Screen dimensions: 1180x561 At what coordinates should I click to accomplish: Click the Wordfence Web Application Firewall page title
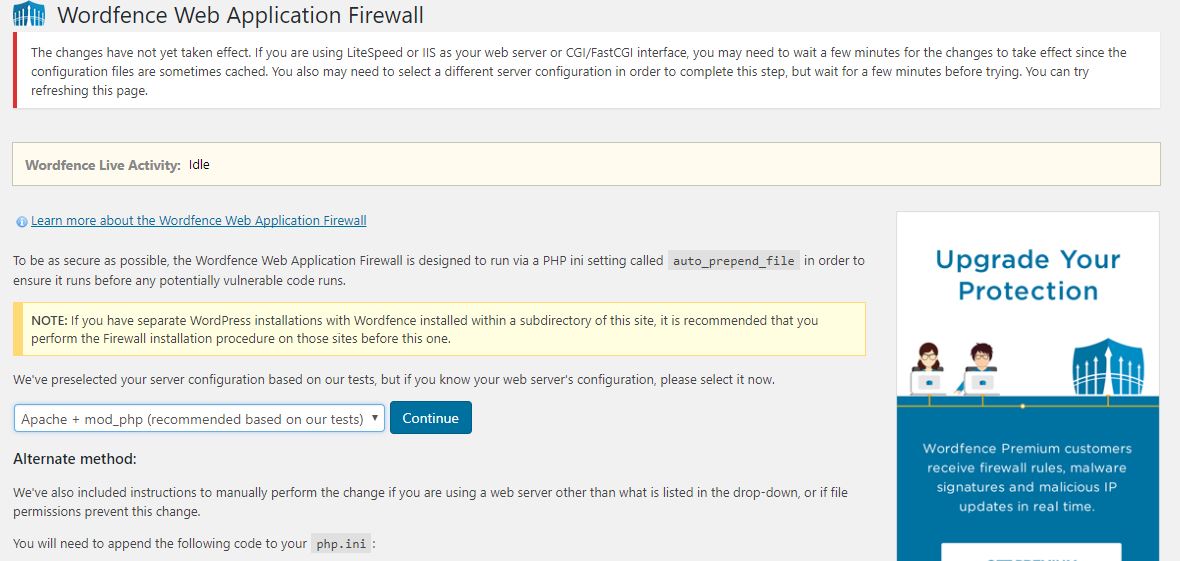coord(240,14)
